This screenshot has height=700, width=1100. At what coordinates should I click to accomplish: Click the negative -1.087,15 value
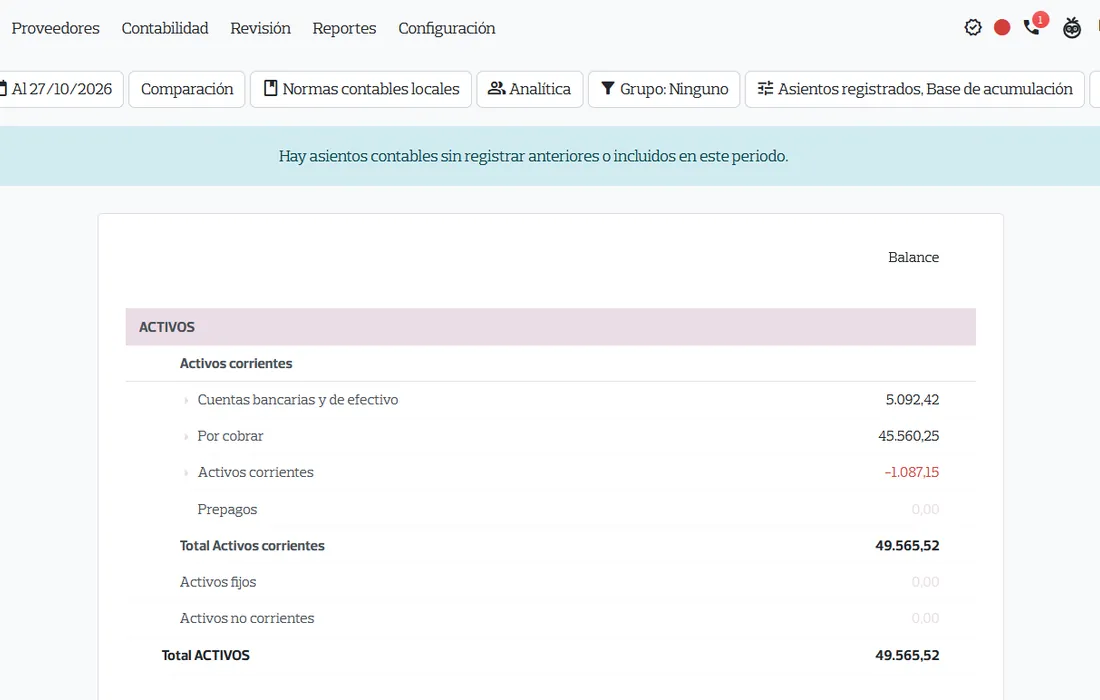click(911, 473)
